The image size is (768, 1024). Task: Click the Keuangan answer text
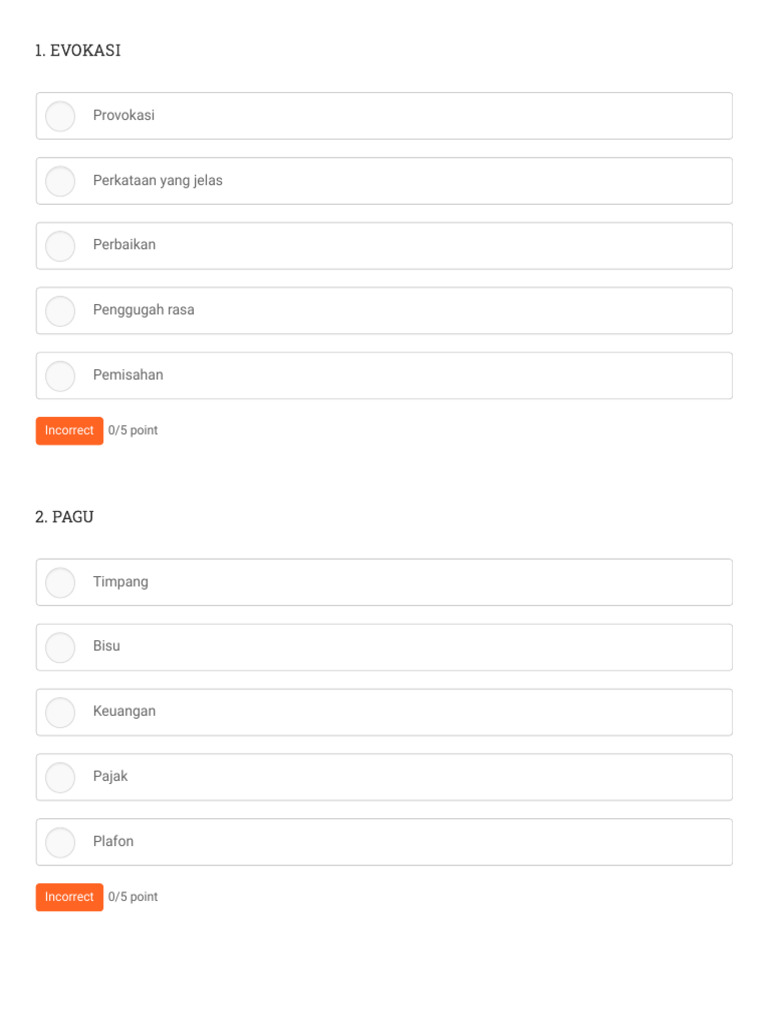tap(124, 711)
